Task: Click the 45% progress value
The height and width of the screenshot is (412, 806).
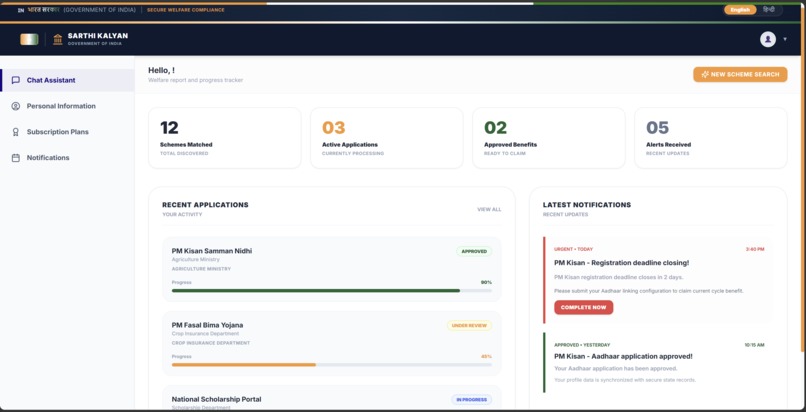Action: pos(486,357)
